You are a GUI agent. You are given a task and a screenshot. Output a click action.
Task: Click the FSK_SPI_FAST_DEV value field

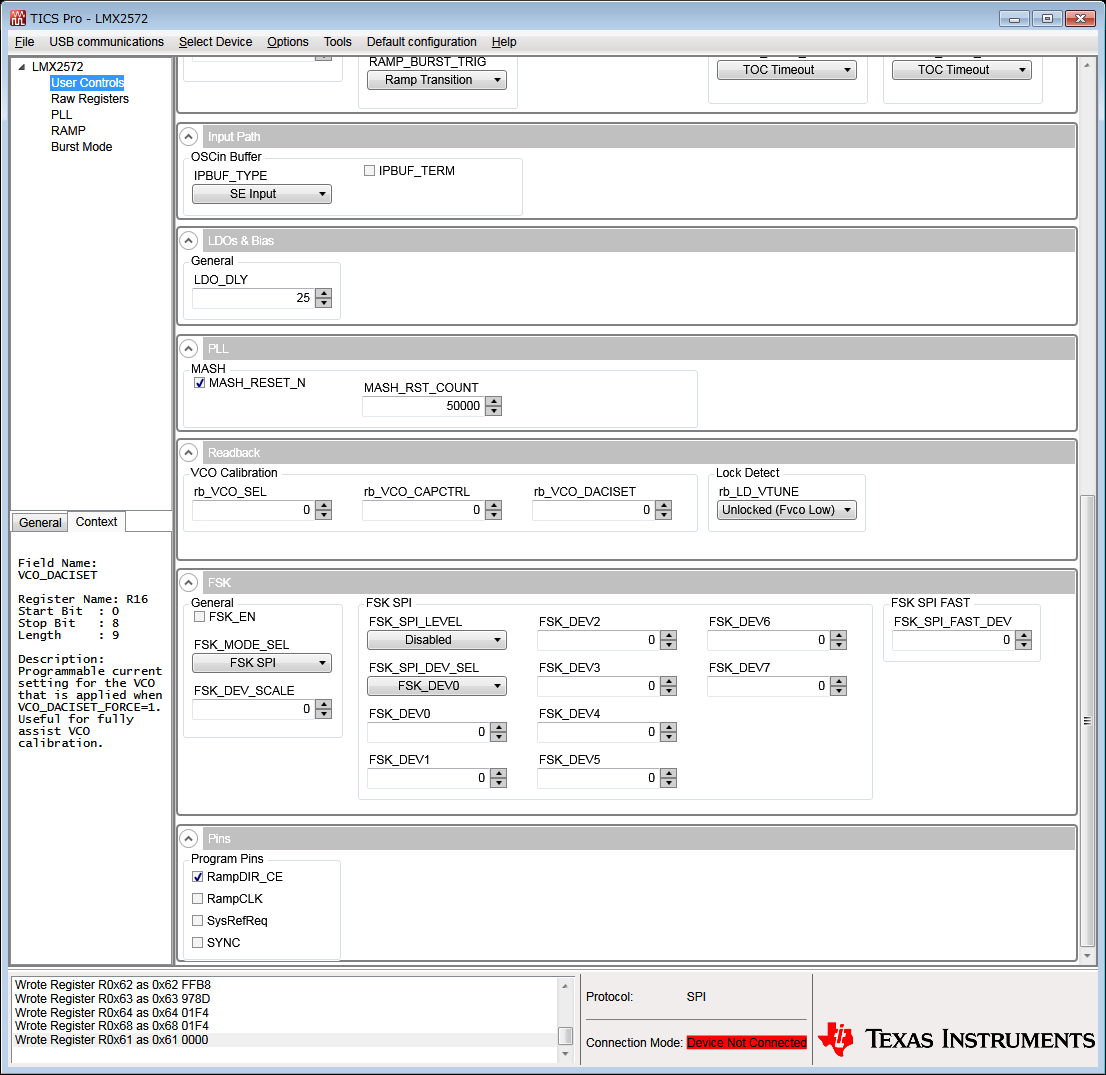click(x=953, y=640)
